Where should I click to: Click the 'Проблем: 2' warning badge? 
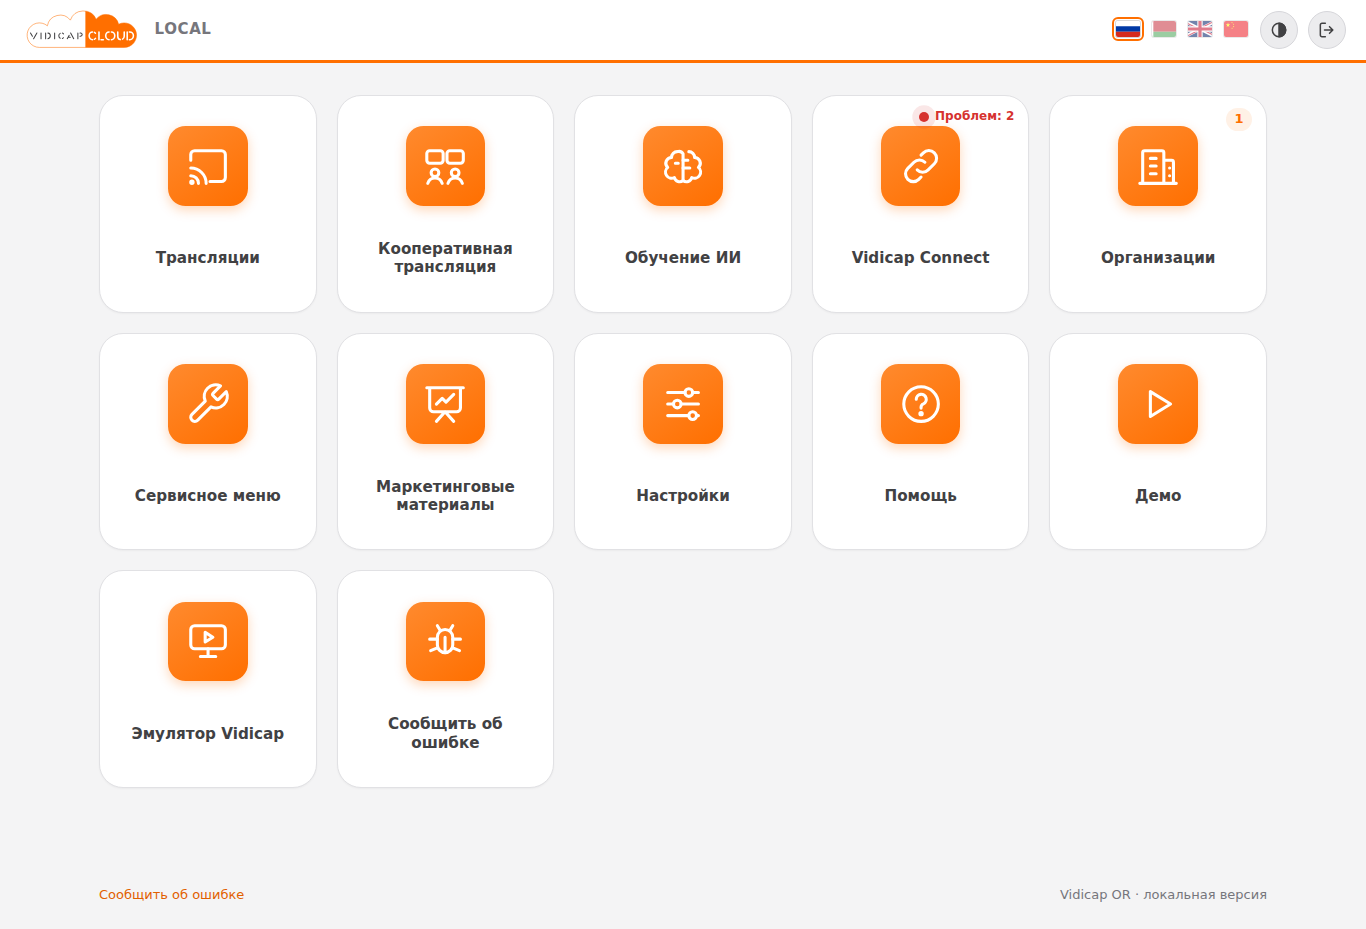[965, 116]
